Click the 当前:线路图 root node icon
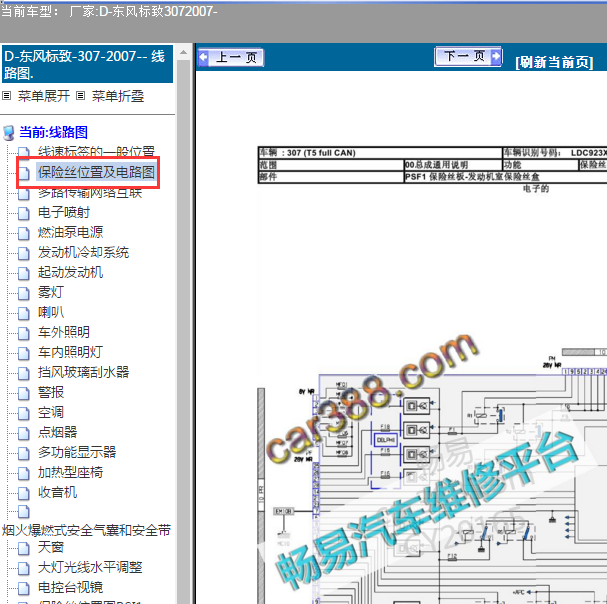 pos(9,132)
